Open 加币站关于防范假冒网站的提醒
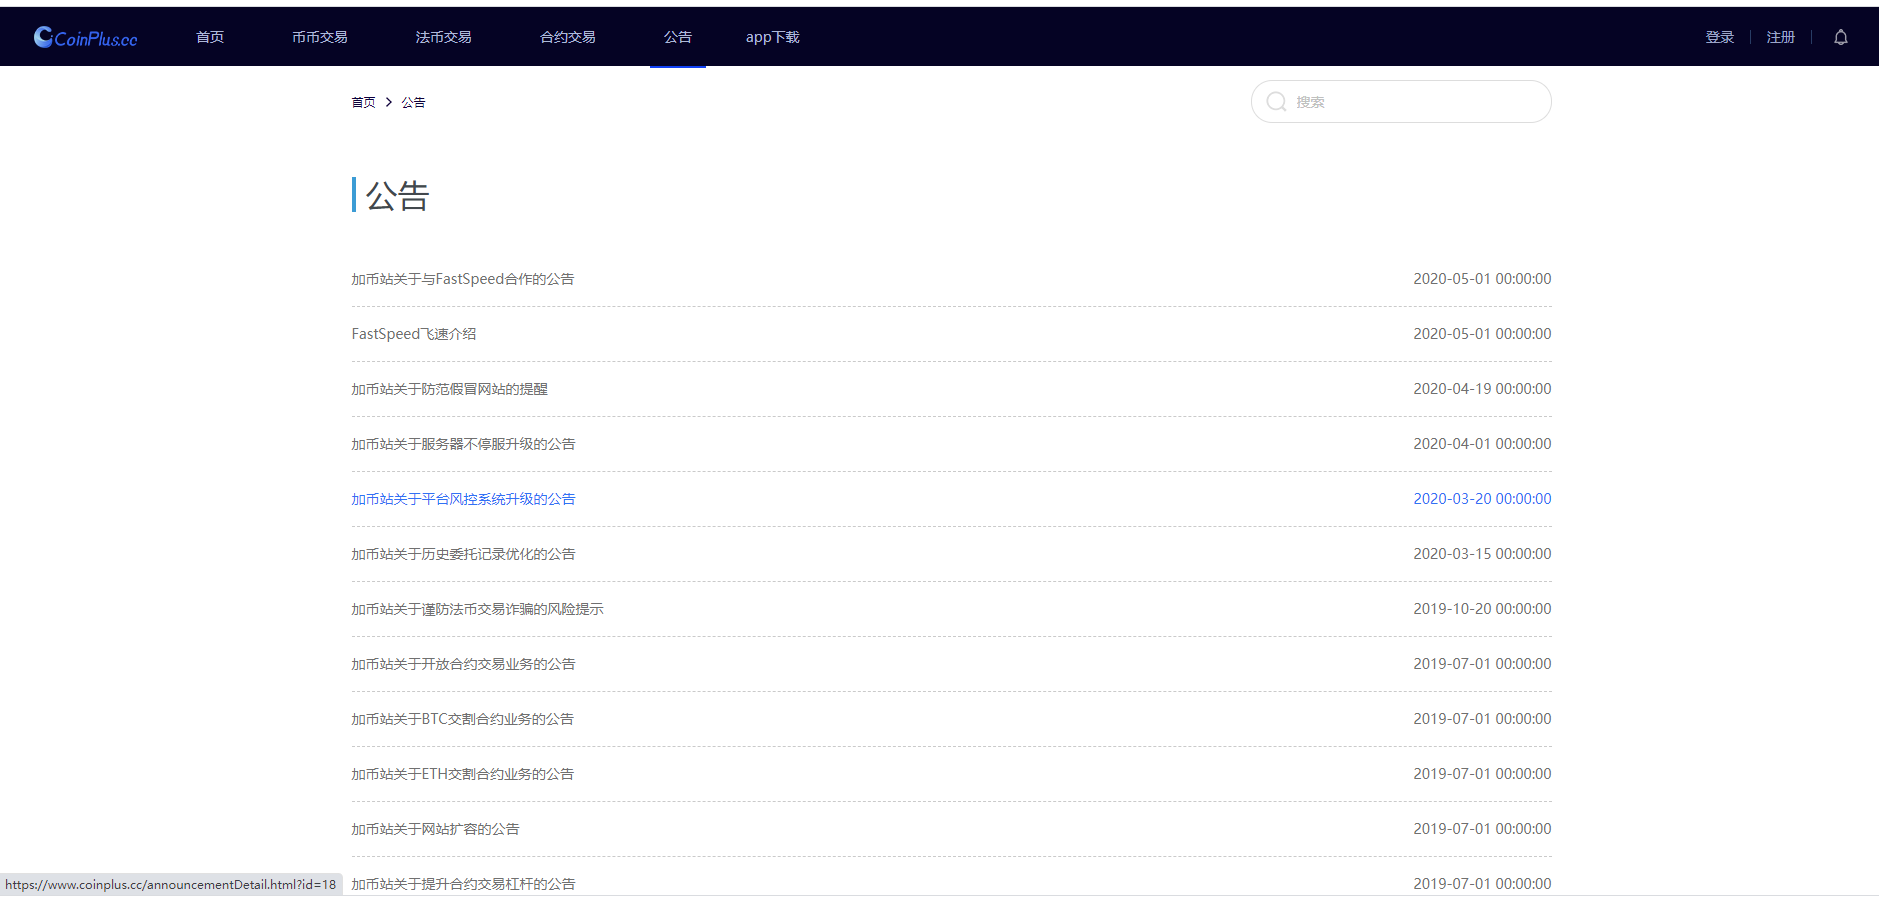1879x898 pixels. (450, 389)
